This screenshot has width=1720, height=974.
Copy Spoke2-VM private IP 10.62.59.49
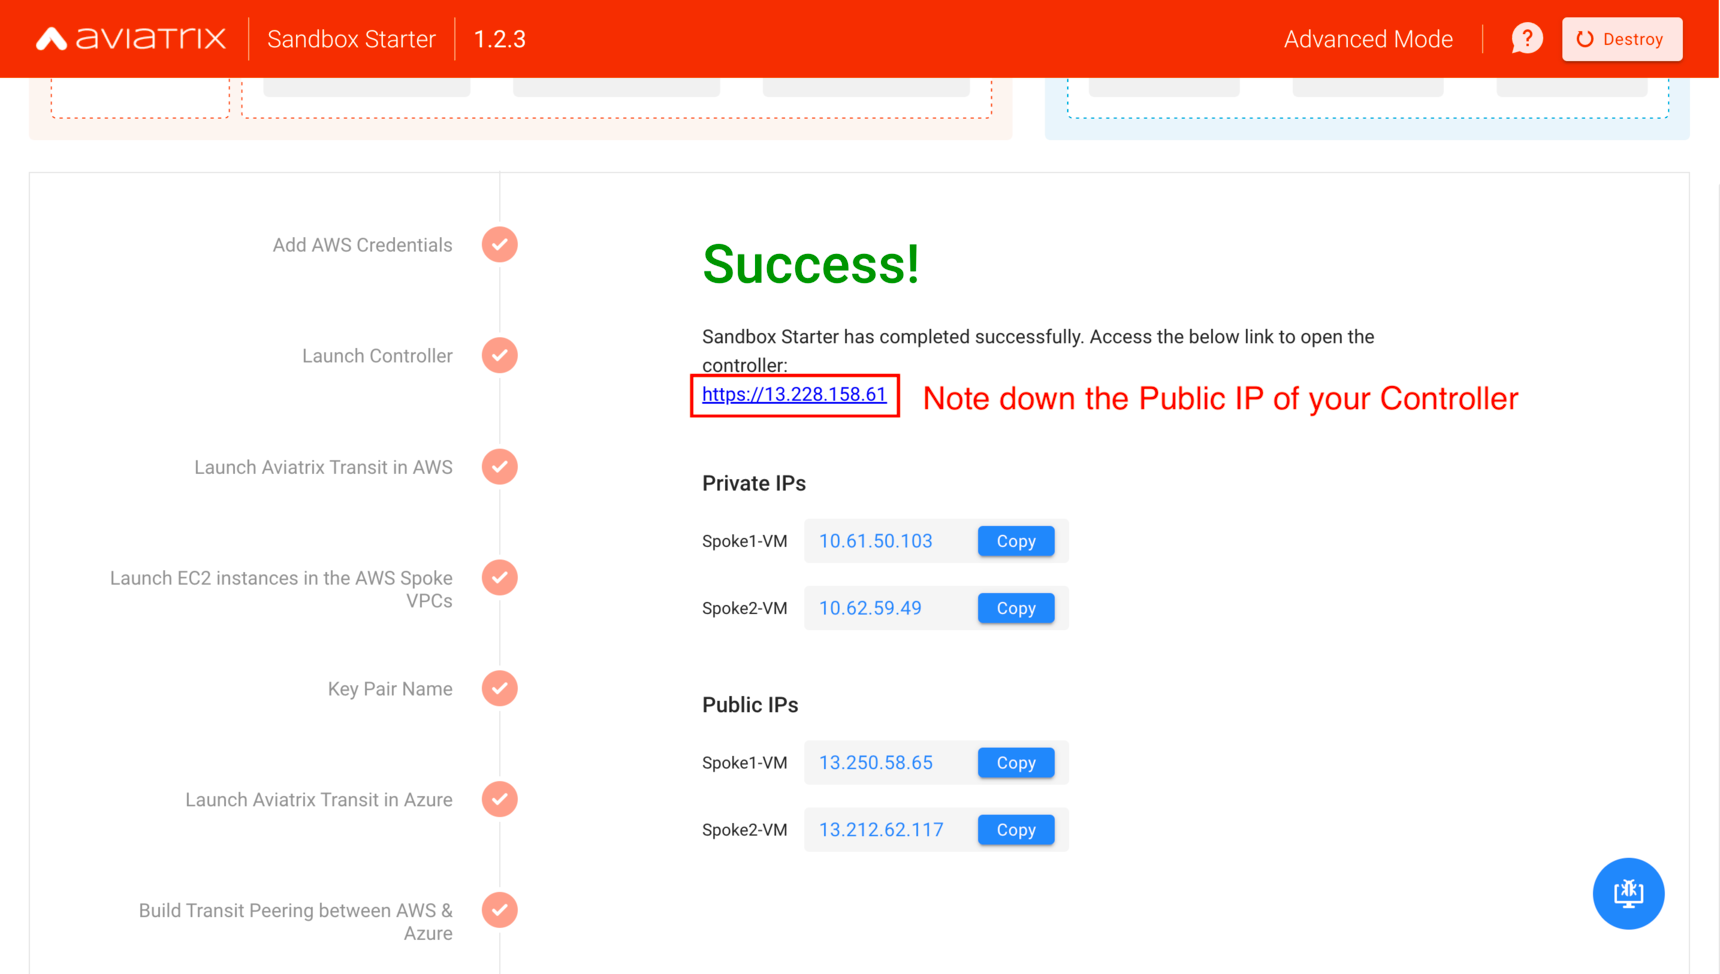tap(1016, 608)
